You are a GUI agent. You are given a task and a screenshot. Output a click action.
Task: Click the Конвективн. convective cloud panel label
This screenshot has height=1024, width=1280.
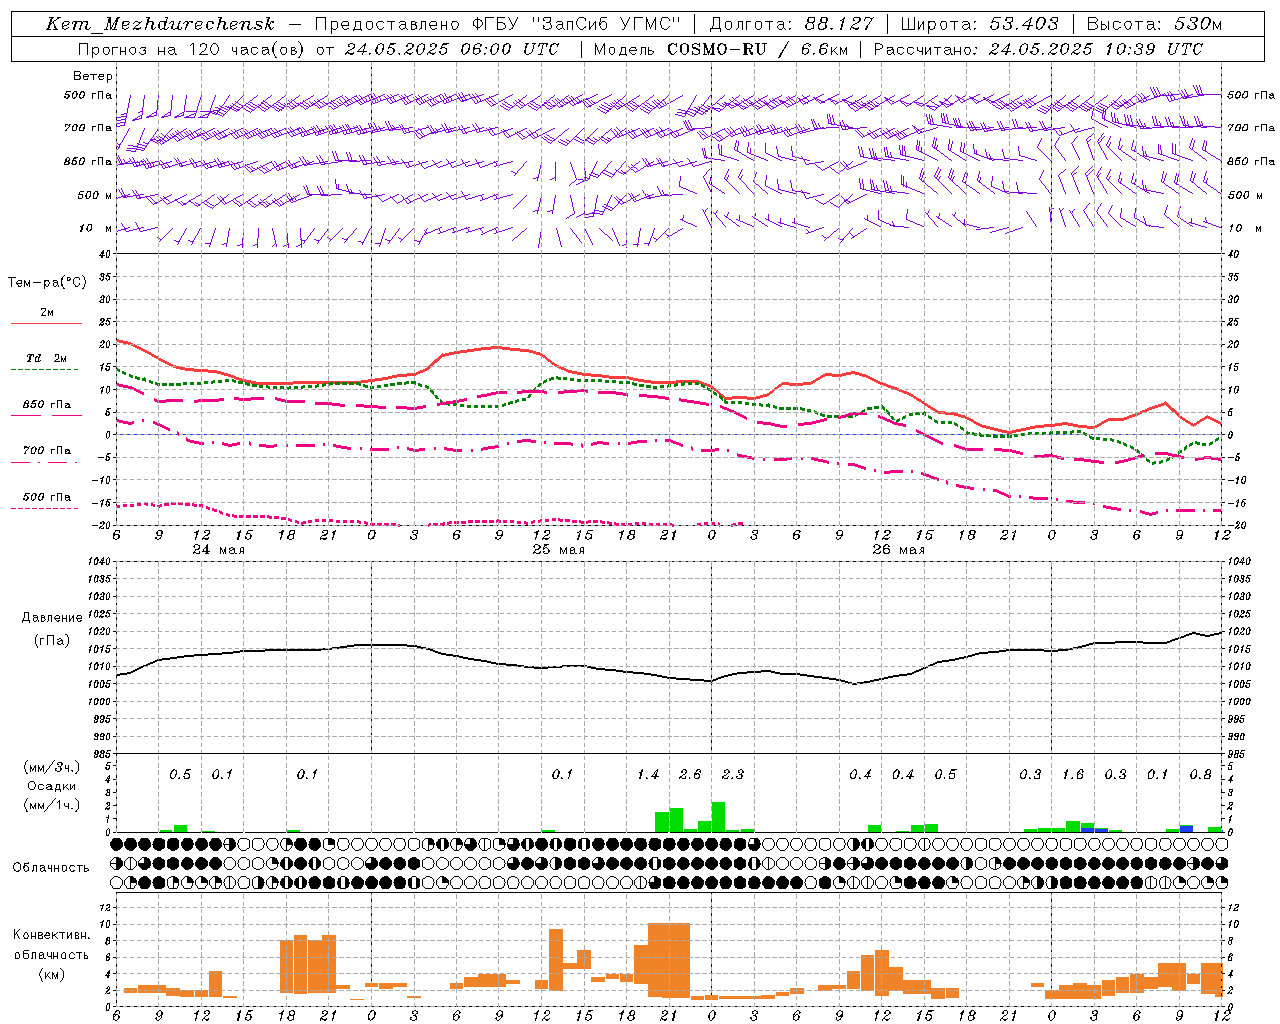51,935
